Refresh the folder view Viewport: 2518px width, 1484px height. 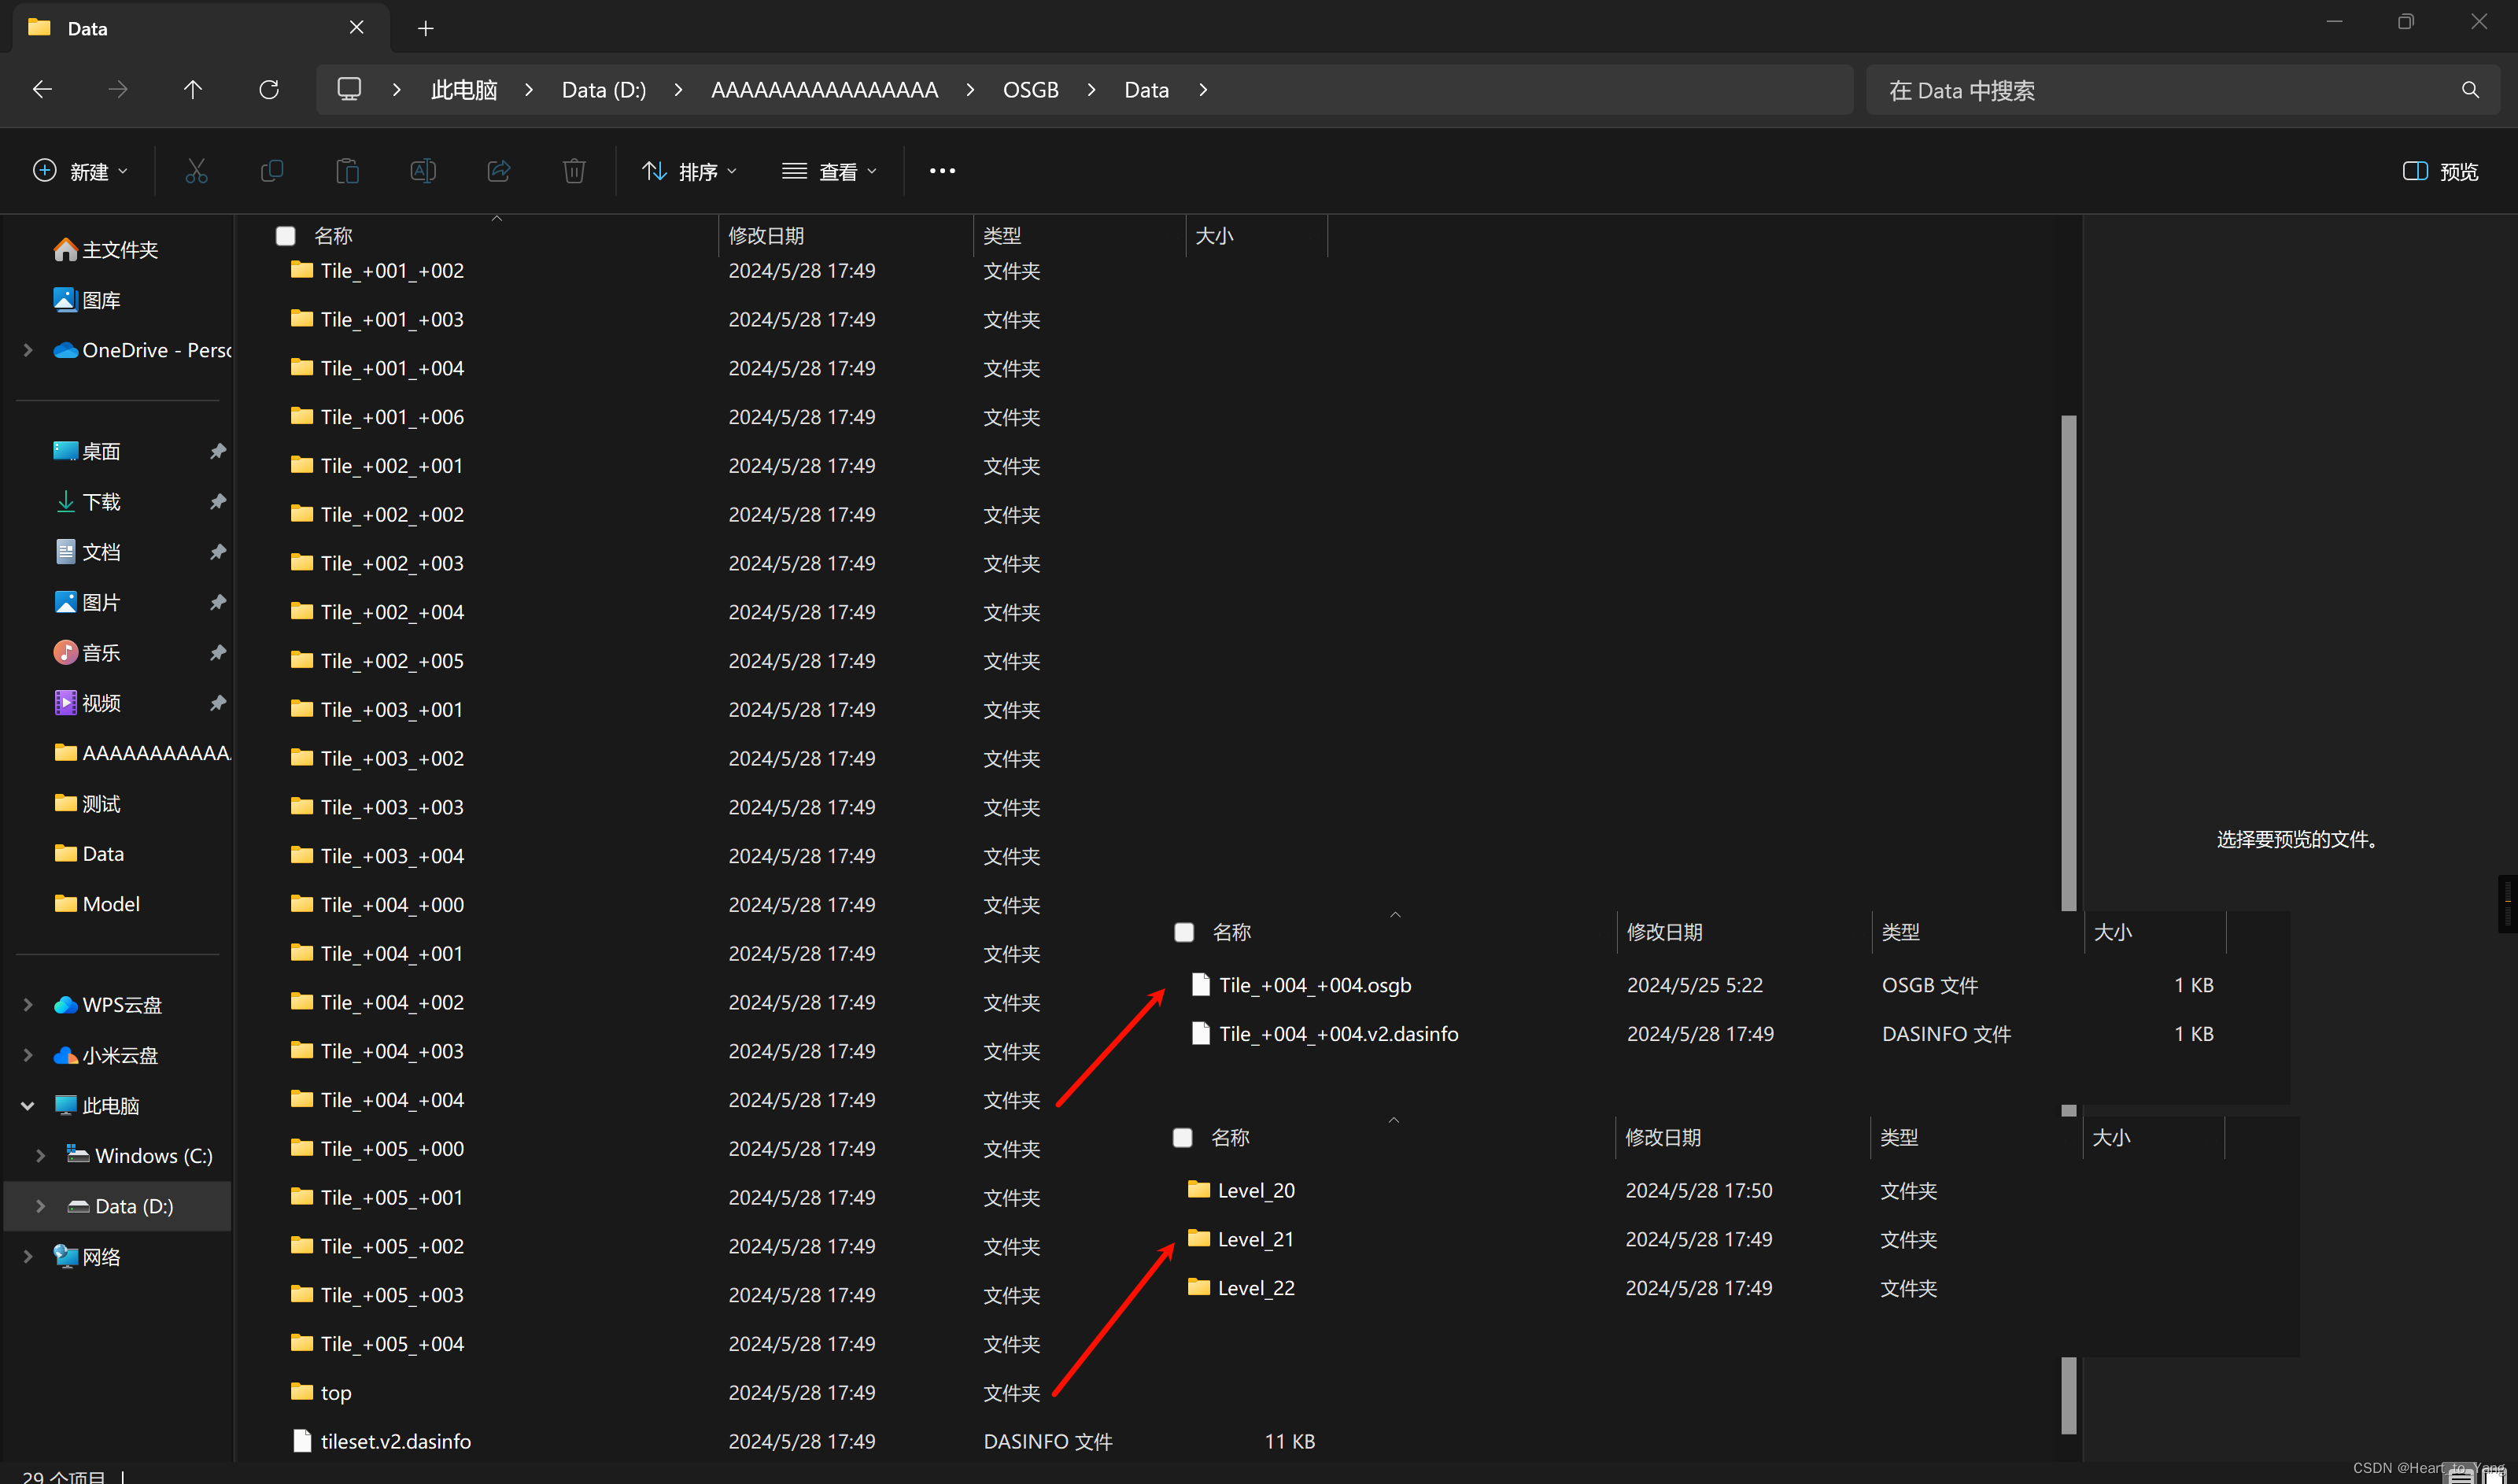268,89
